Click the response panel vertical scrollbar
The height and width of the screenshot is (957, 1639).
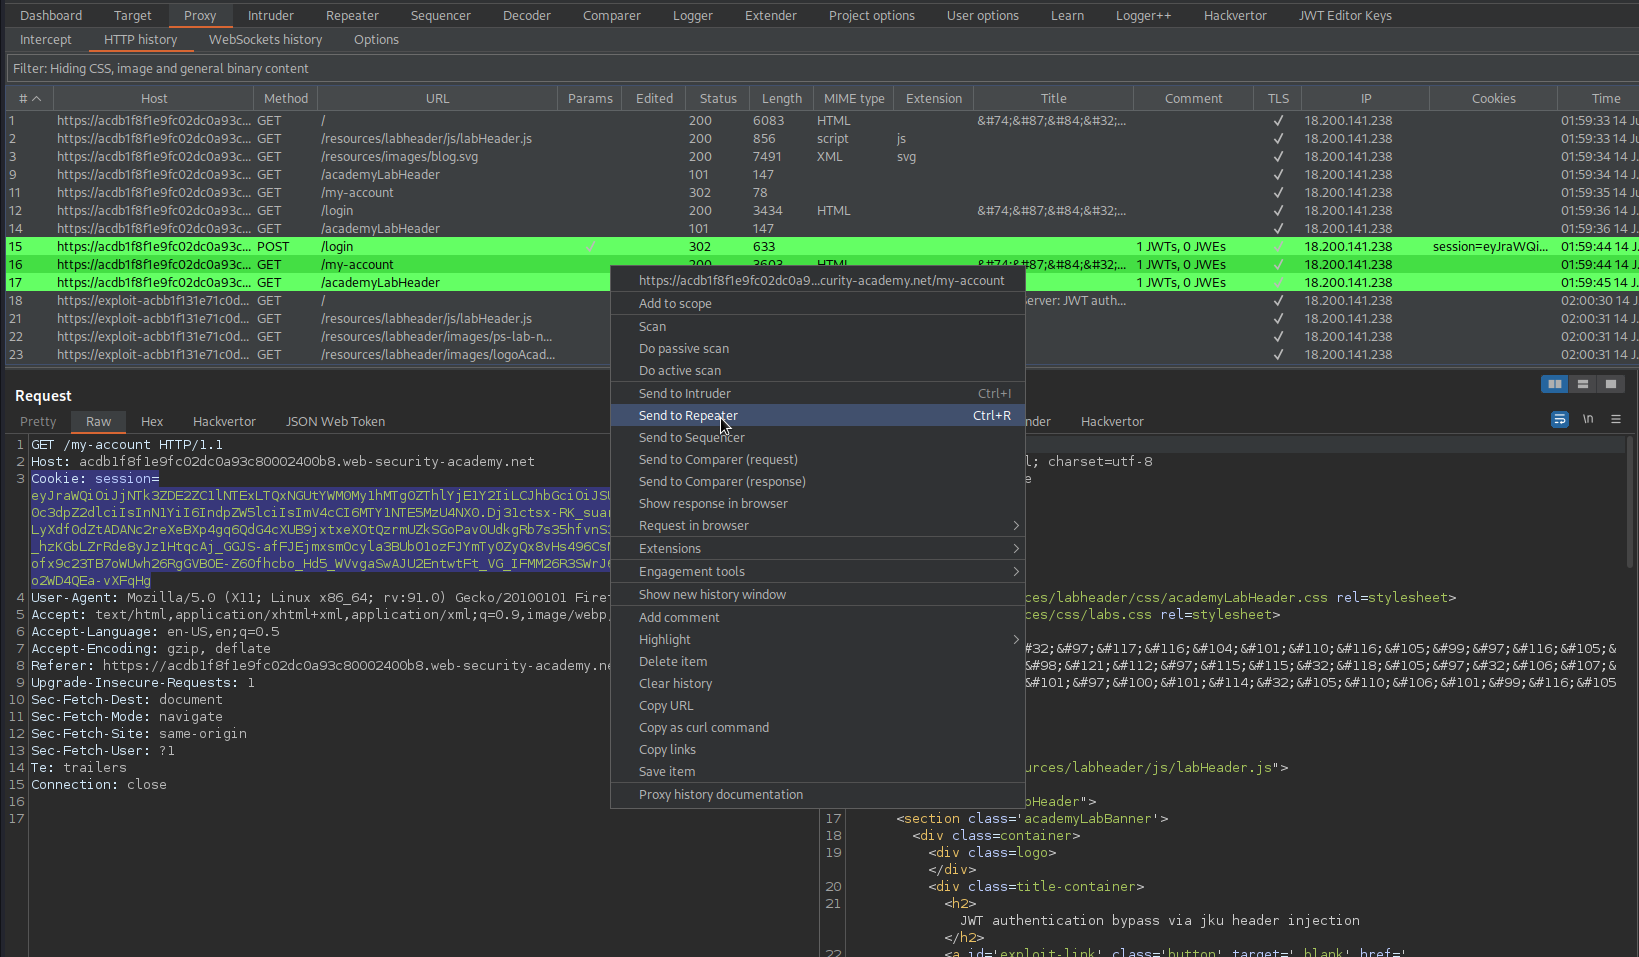pos(1632,500)
